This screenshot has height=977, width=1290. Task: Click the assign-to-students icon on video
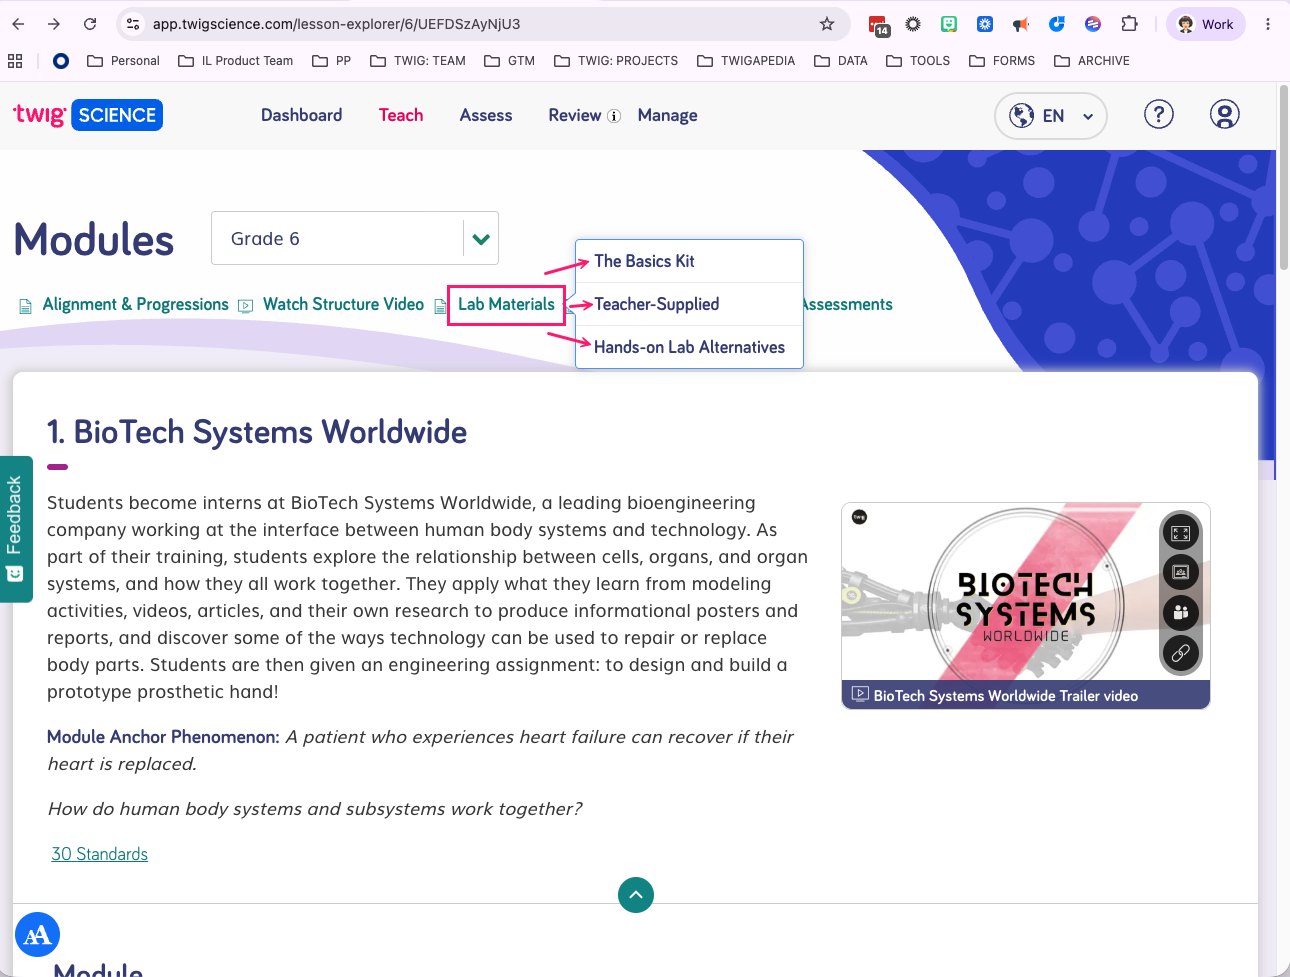click(1180, 613)
